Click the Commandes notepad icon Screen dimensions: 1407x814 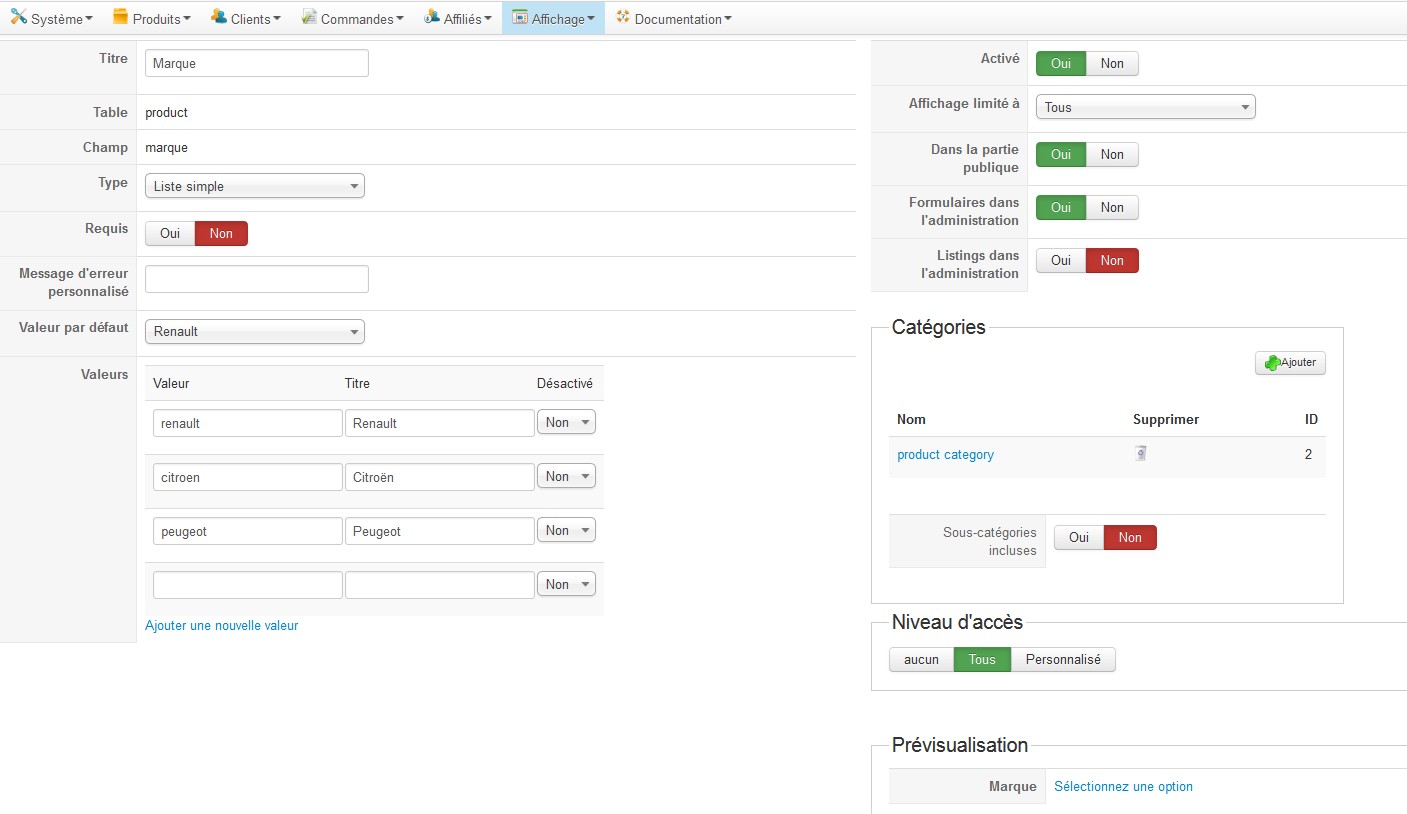pyautogui.click(x=309, y=17)
